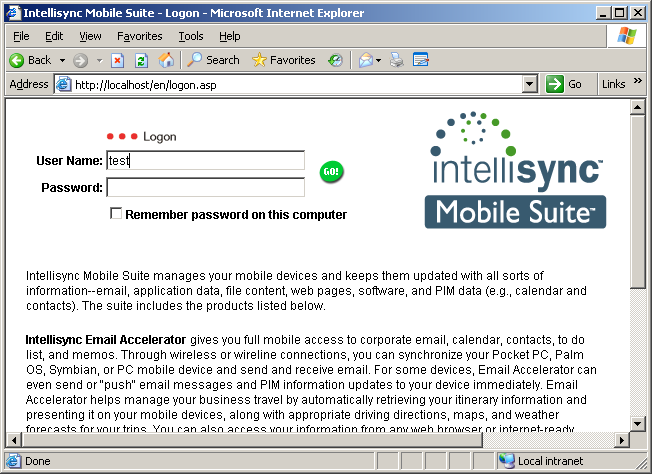Click the Stop loading icon
This screenshot has height=474, width=652.
tap(118, 61)
